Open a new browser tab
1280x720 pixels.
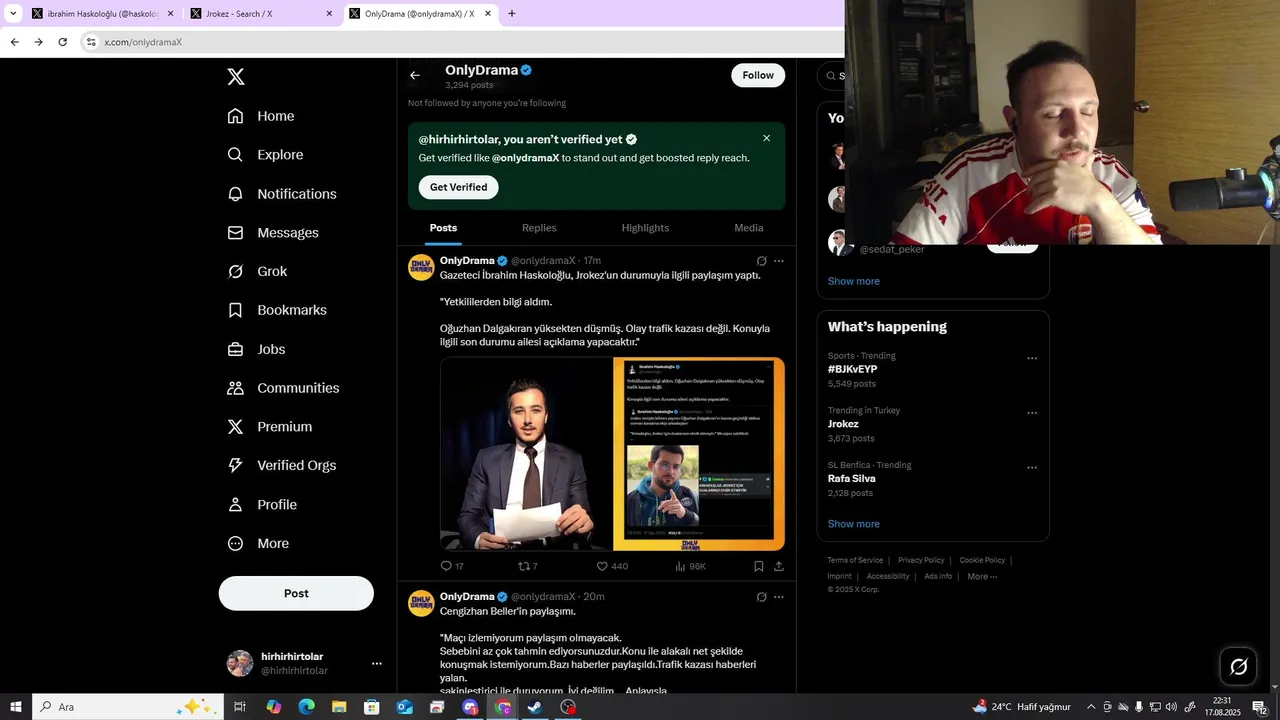point(512,14)
